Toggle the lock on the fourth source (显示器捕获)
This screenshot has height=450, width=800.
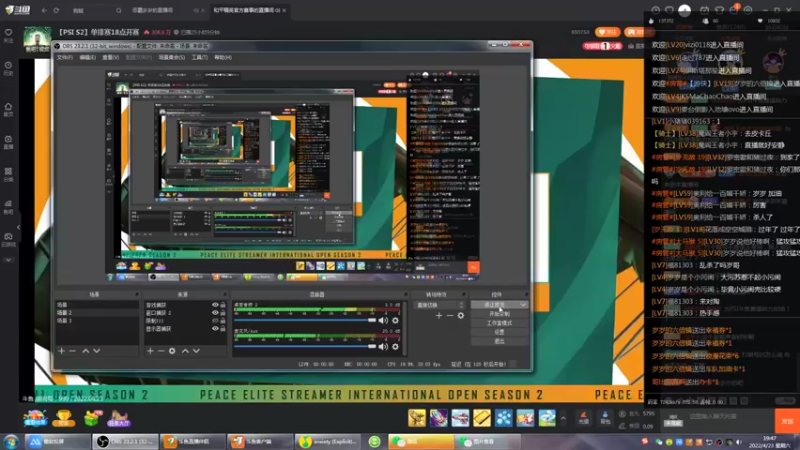click(x=223, y=329)
